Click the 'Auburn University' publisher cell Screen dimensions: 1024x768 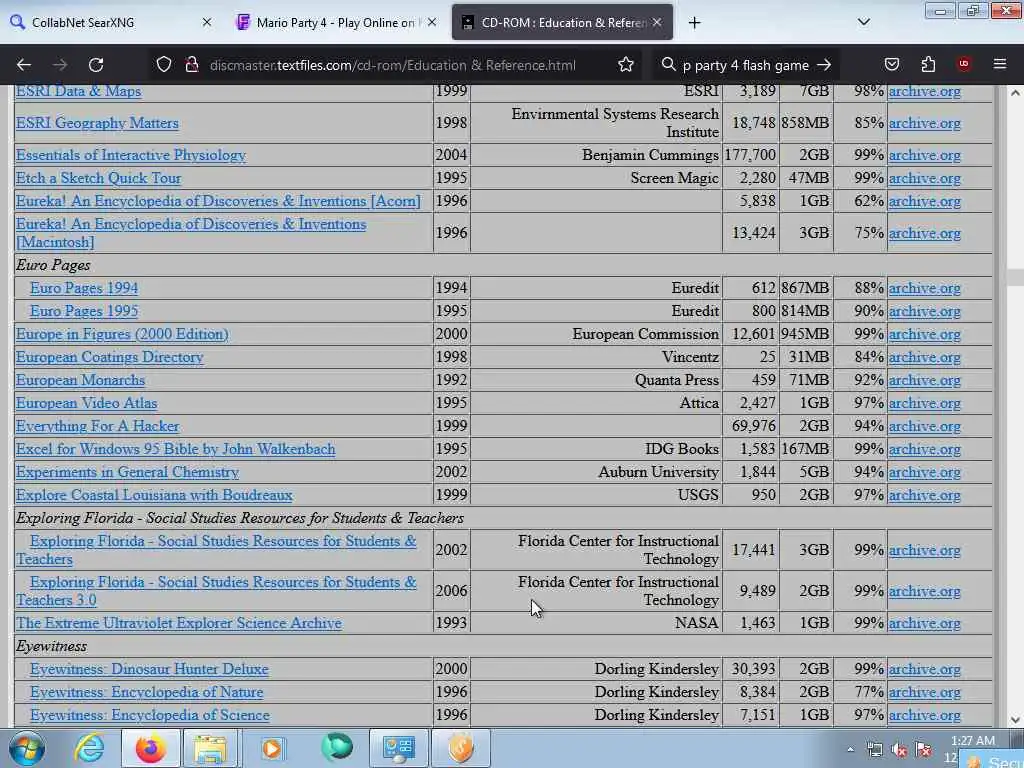tap(596, 472)
